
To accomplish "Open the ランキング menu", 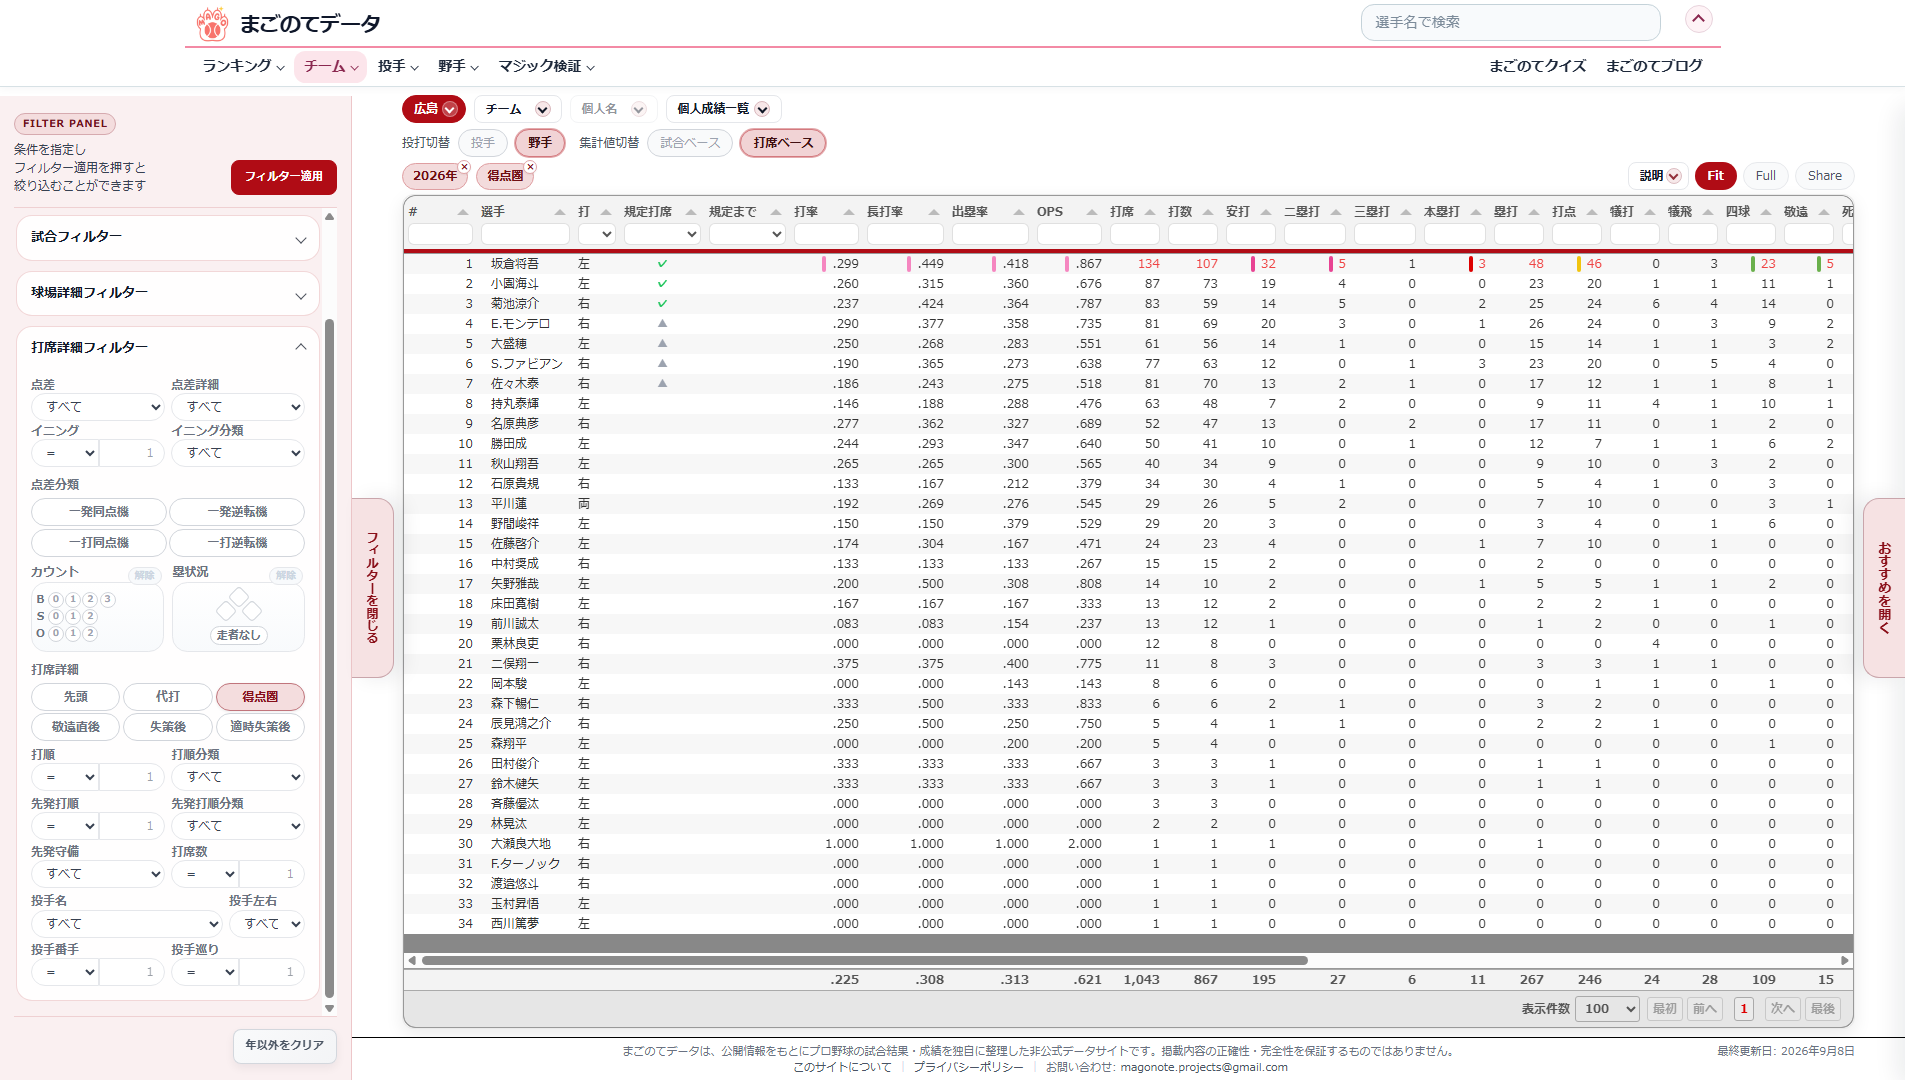I will tap(243, 66).
